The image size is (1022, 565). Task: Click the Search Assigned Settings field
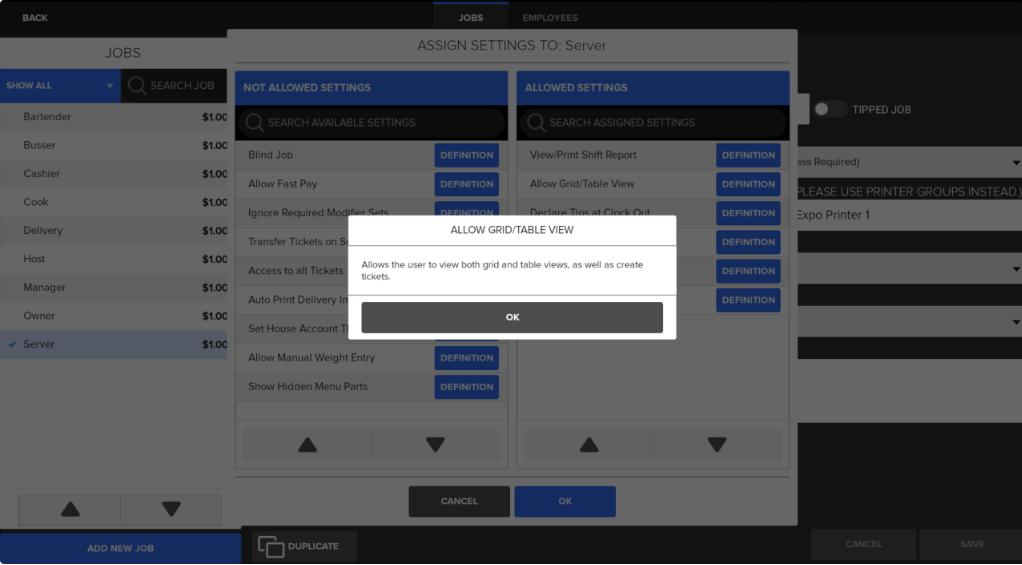pos(653,123)
